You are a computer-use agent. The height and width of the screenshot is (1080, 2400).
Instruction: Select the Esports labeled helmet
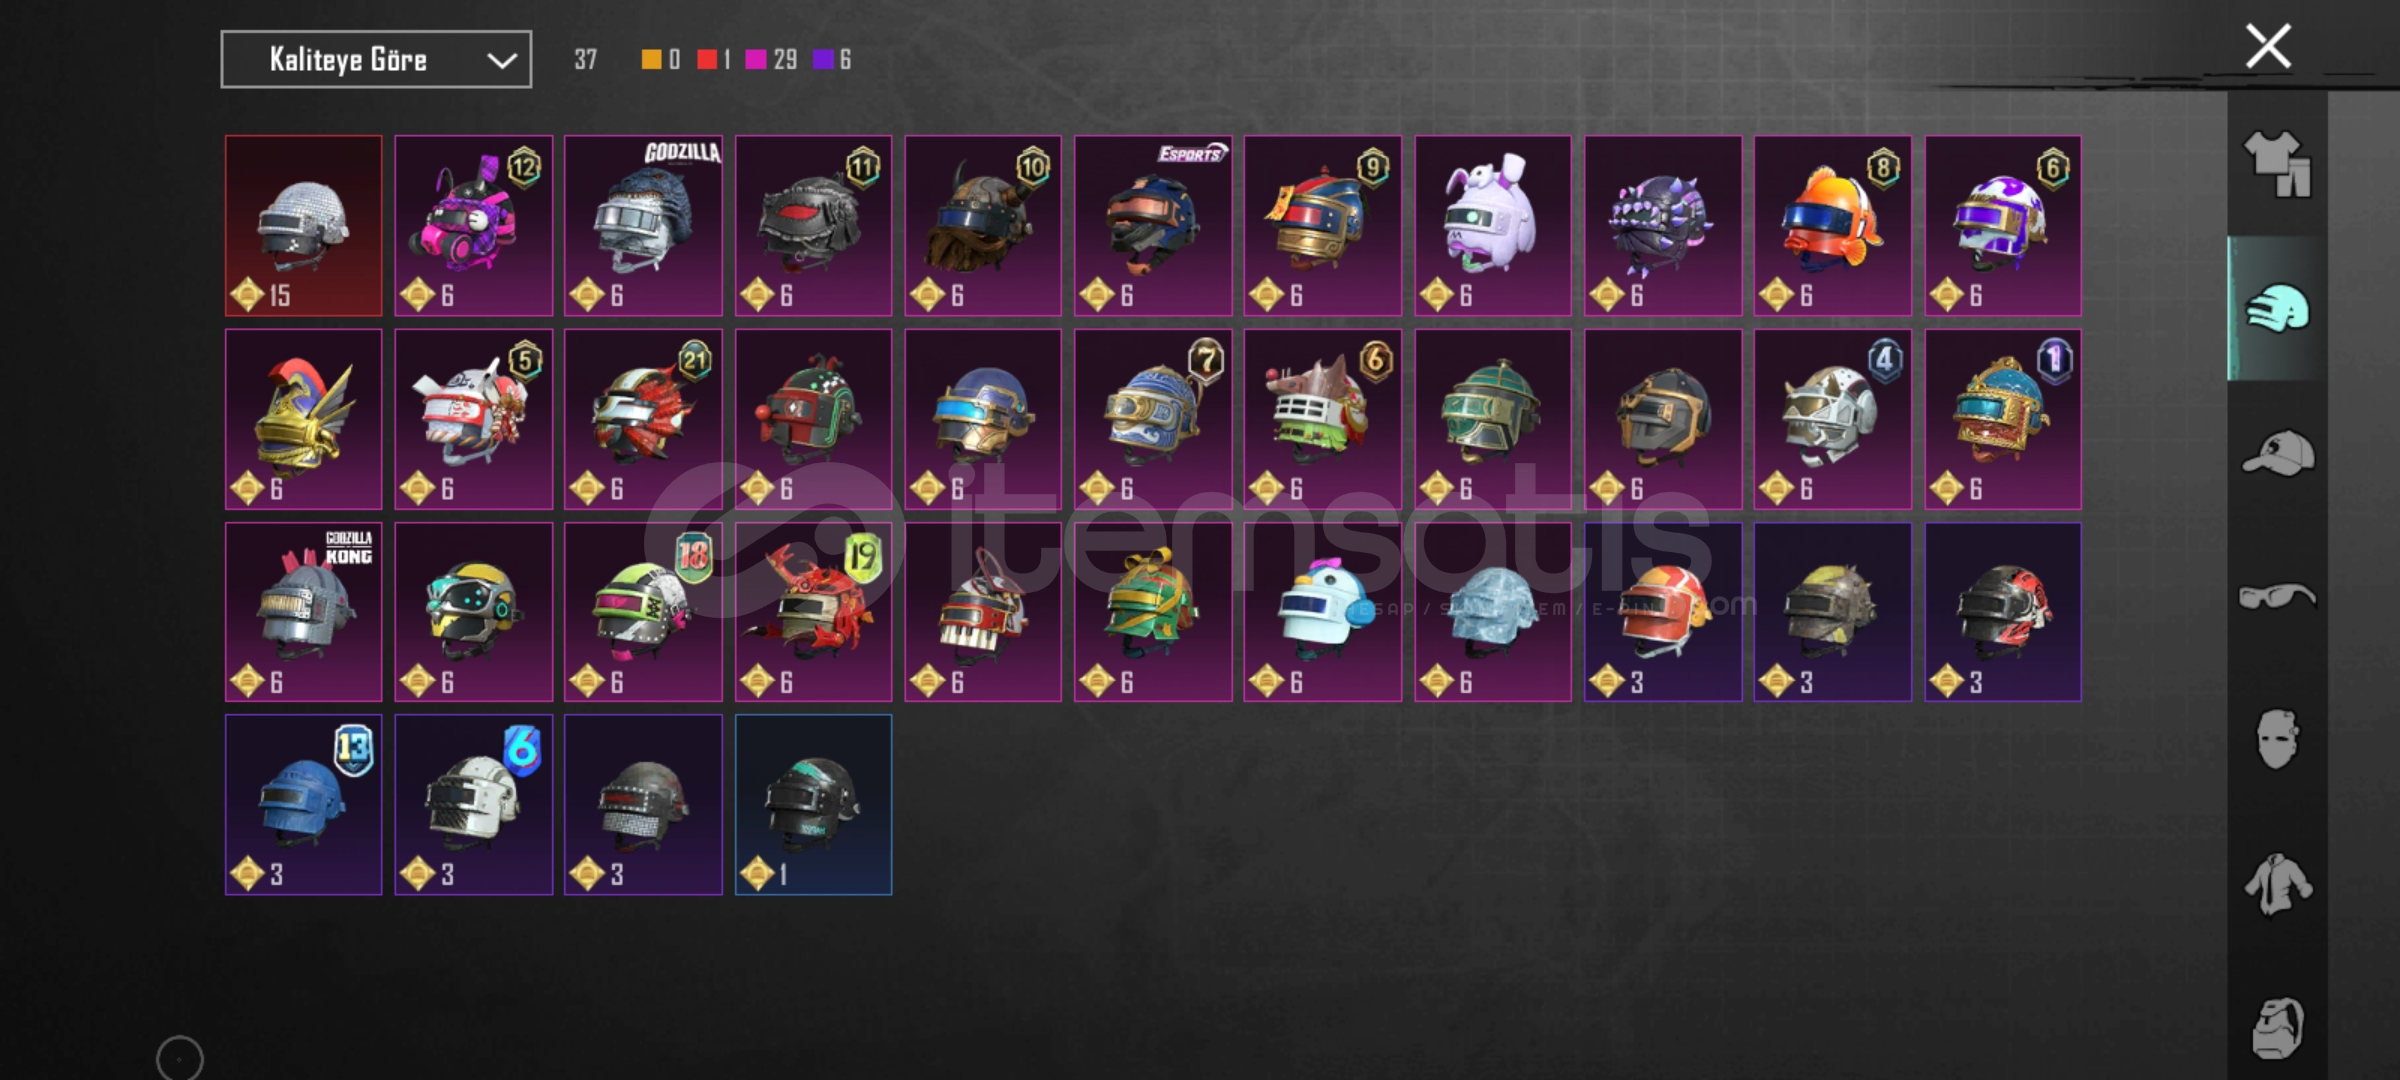(1153, 226)
